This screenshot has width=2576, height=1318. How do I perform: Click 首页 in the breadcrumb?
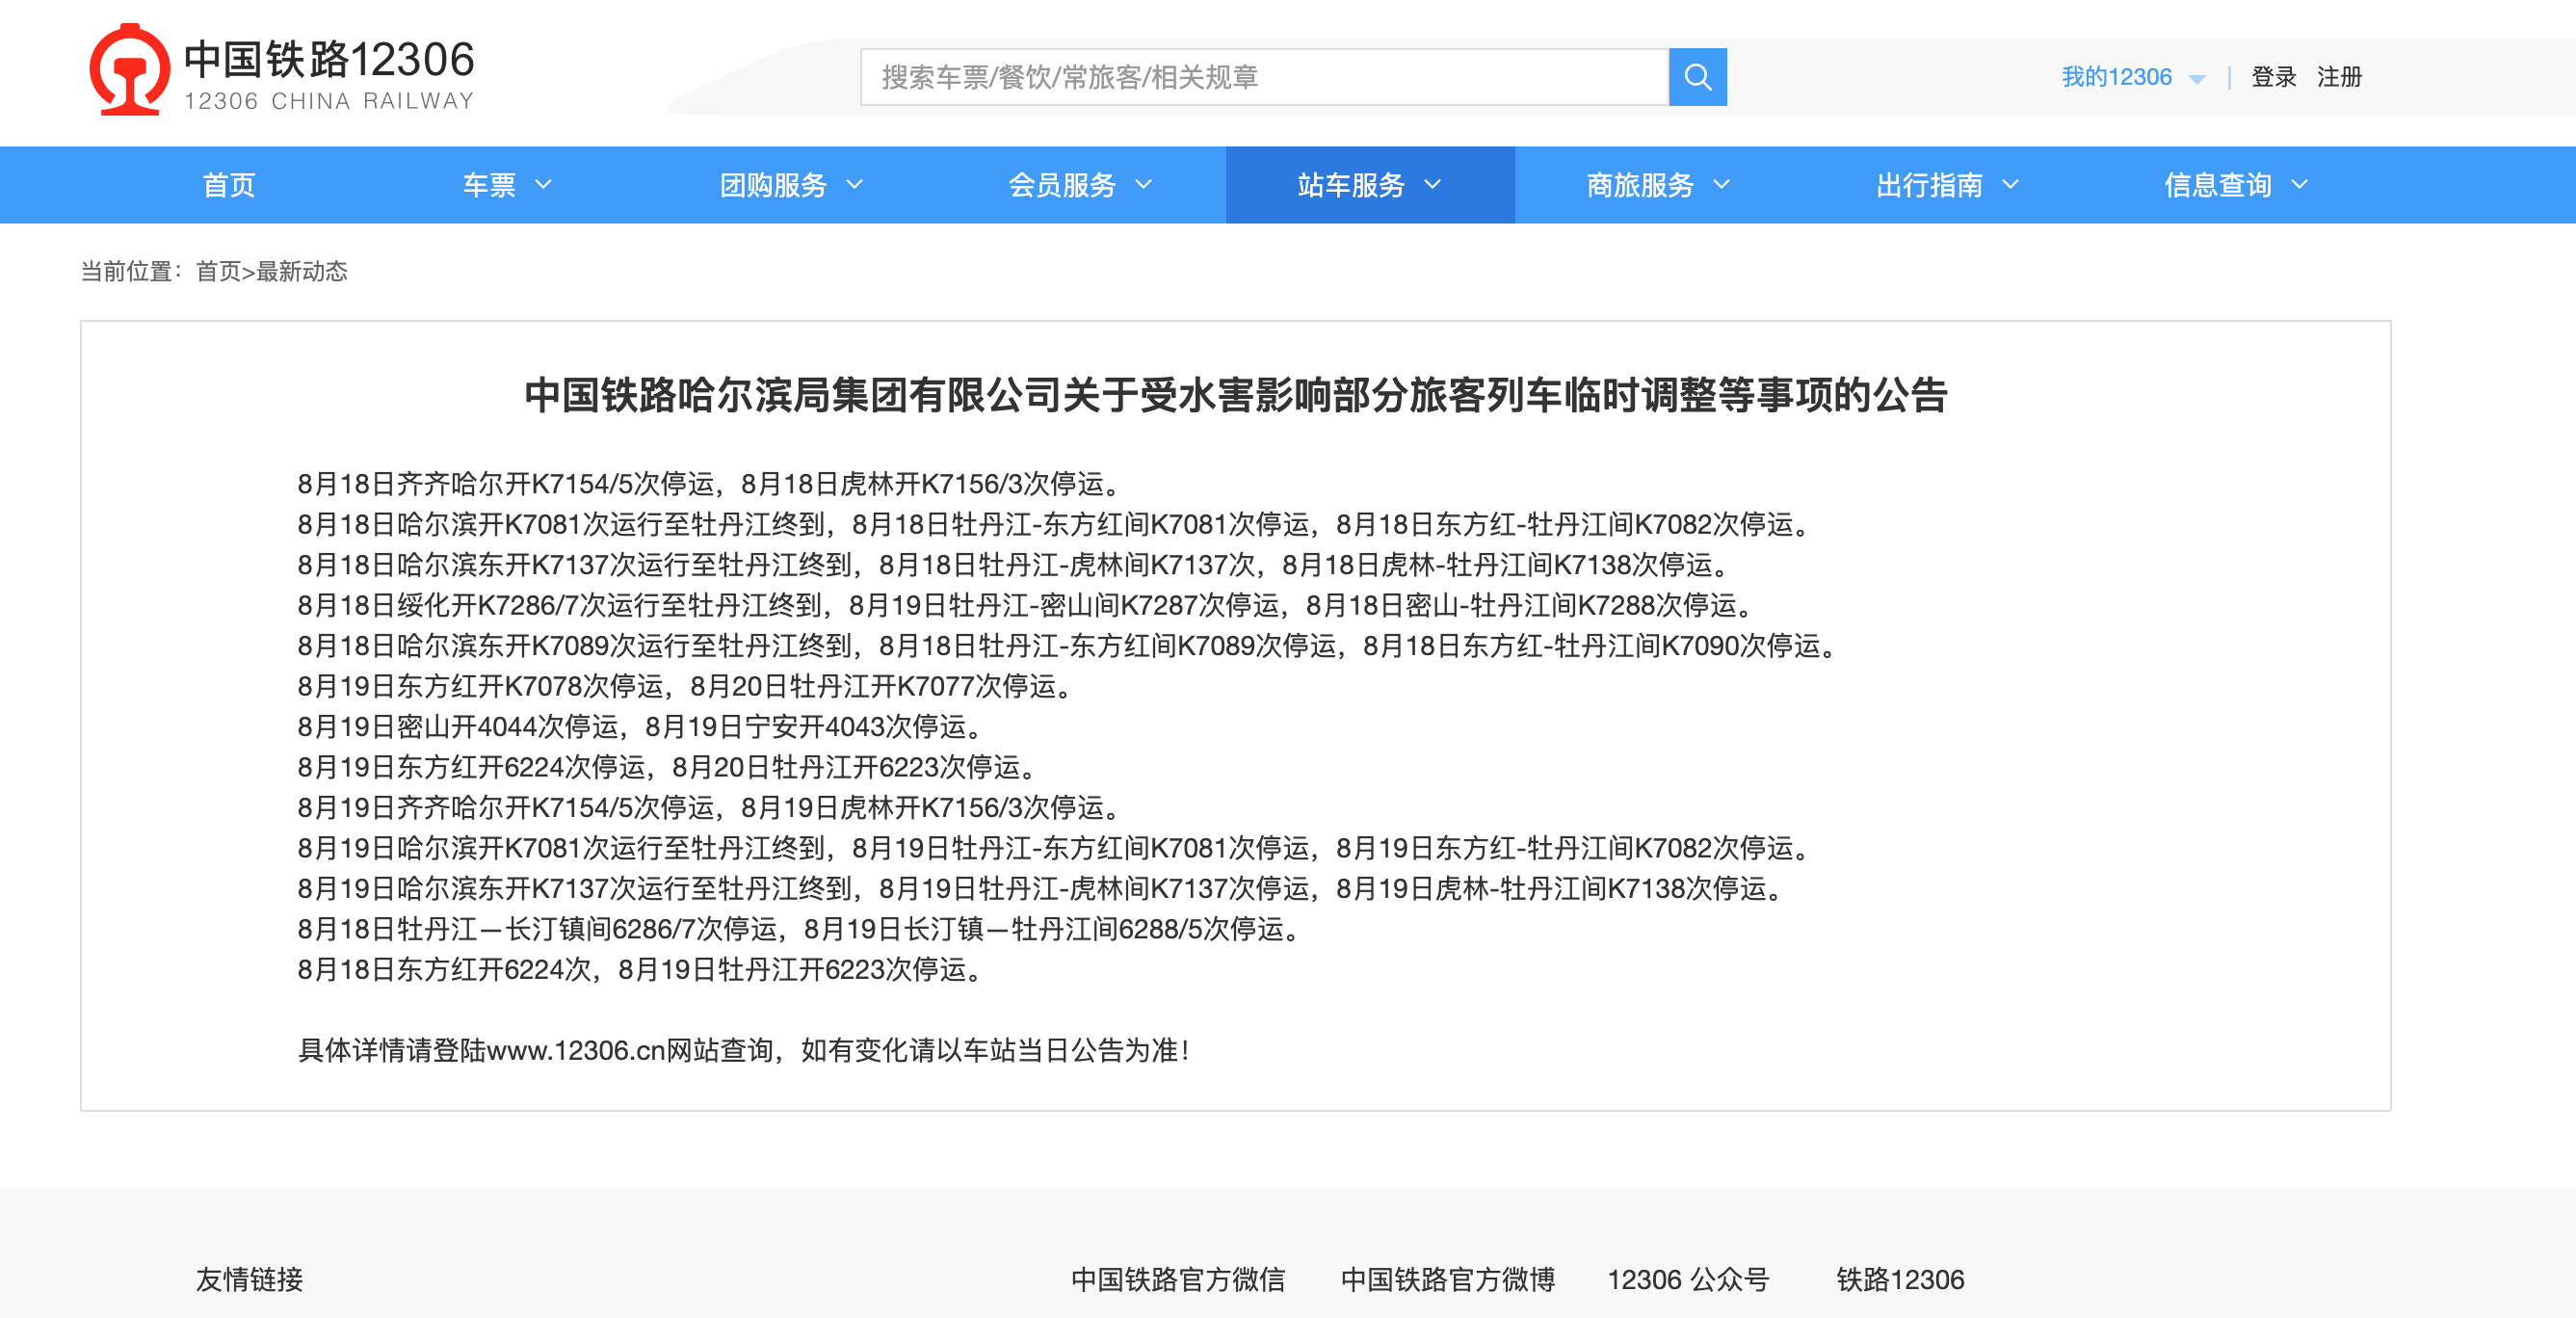(x=218, y=272)
